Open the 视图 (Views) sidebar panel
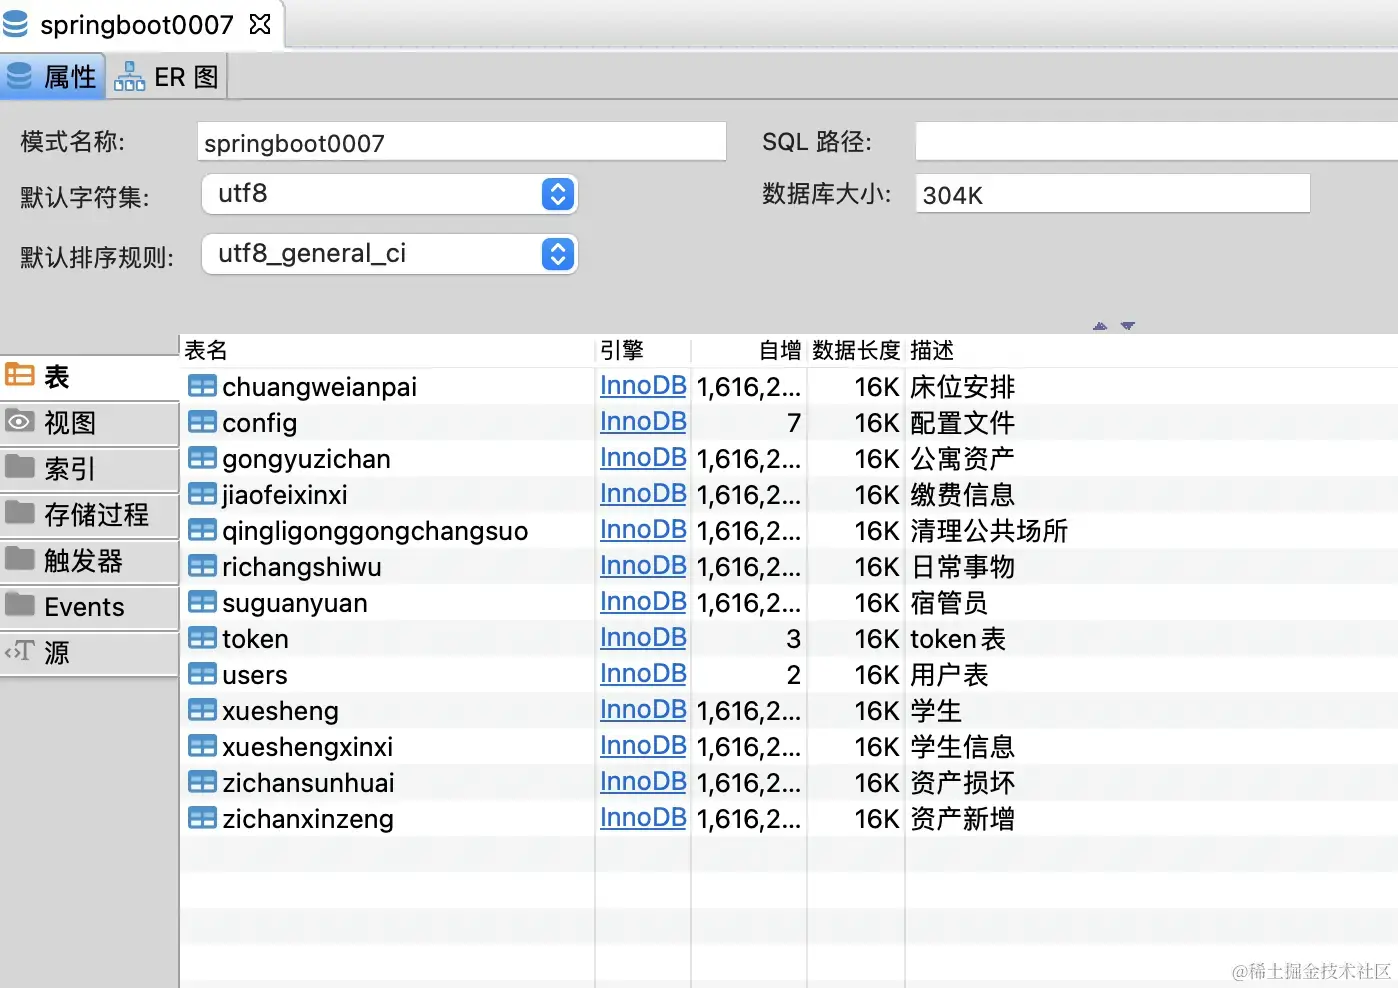This screenshot has width=1398, height=988. point(62,423)
